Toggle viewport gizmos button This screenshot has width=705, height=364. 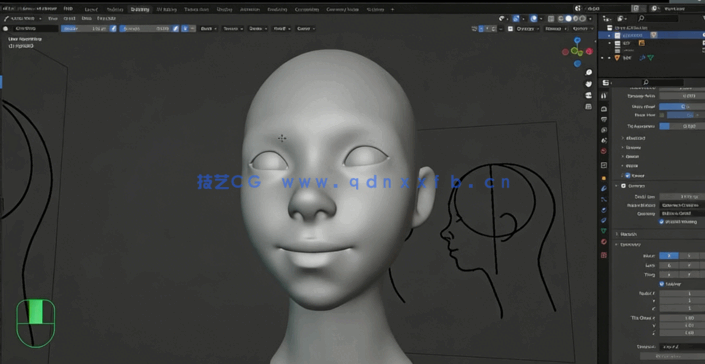[x=516, y=18]
